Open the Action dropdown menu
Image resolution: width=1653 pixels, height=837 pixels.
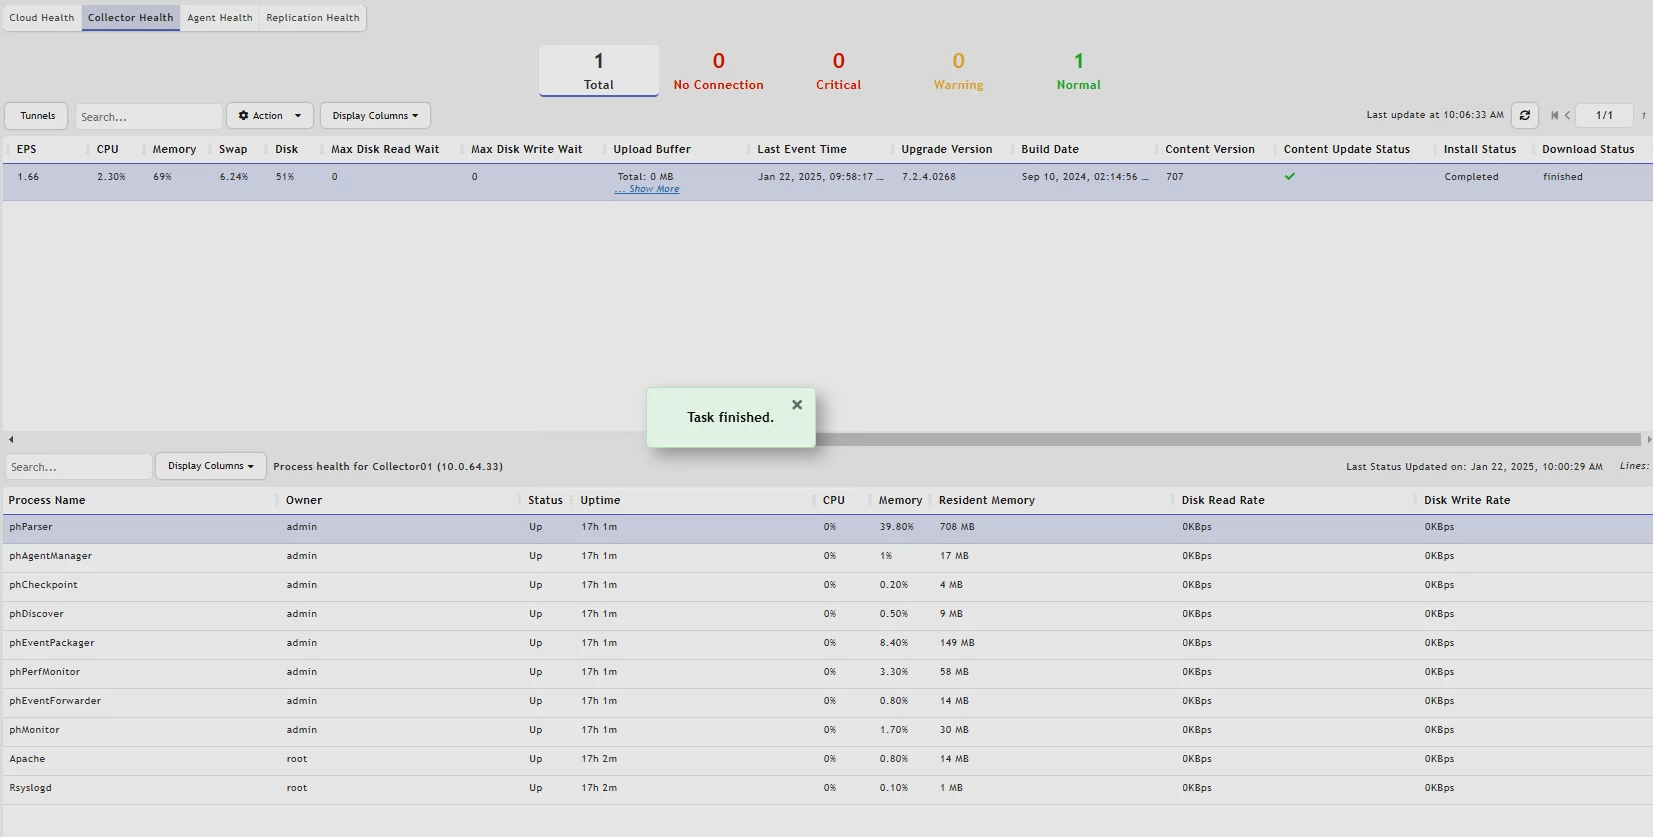pos(270,116)
